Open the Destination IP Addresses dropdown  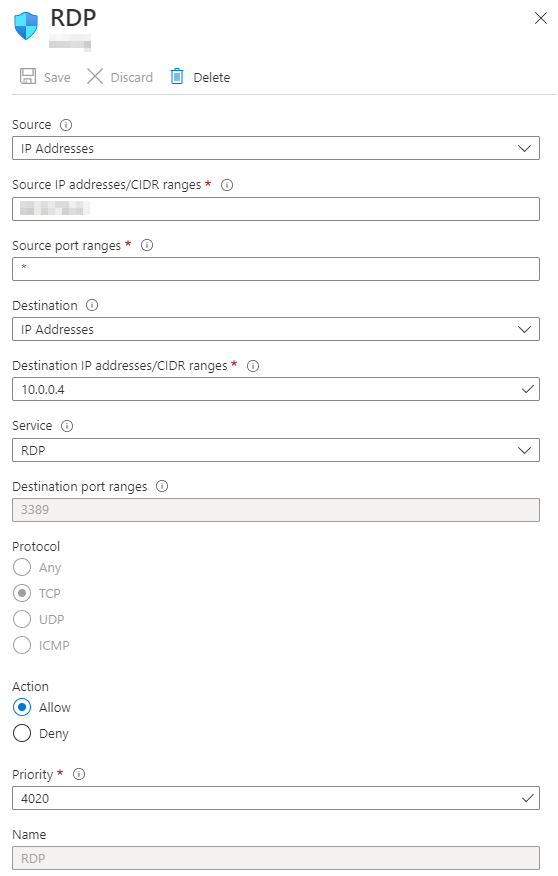click(x=276, y=329)
